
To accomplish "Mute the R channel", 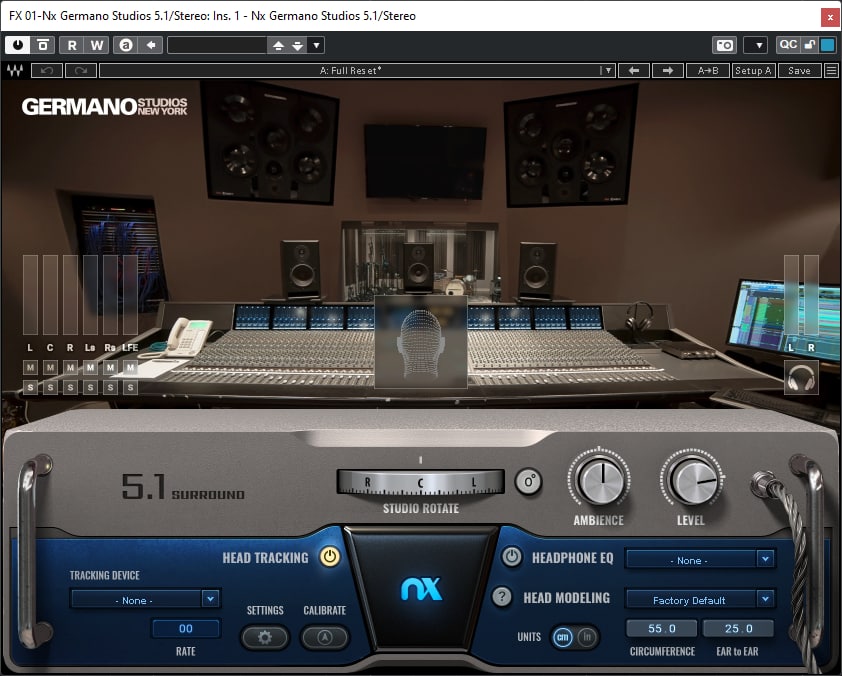I will tap(70, 368).
